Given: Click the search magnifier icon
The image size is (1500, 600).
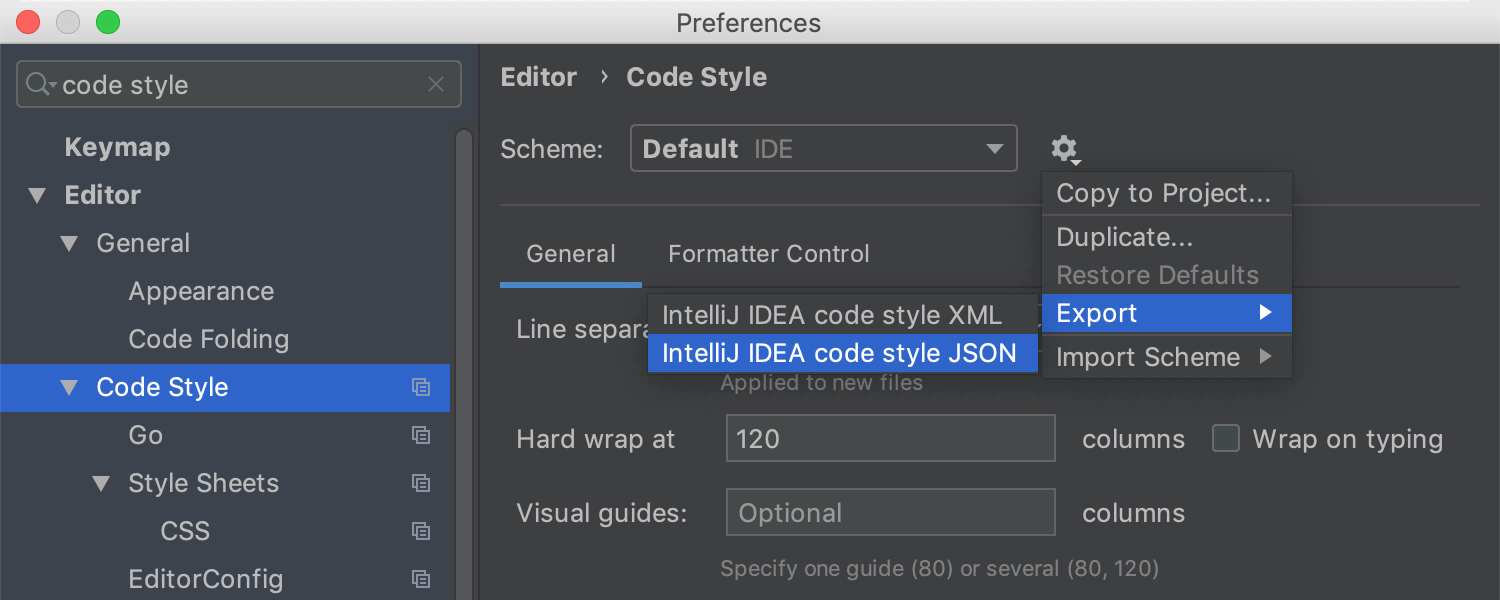Looking at the screenshot, I should [38, 85].
